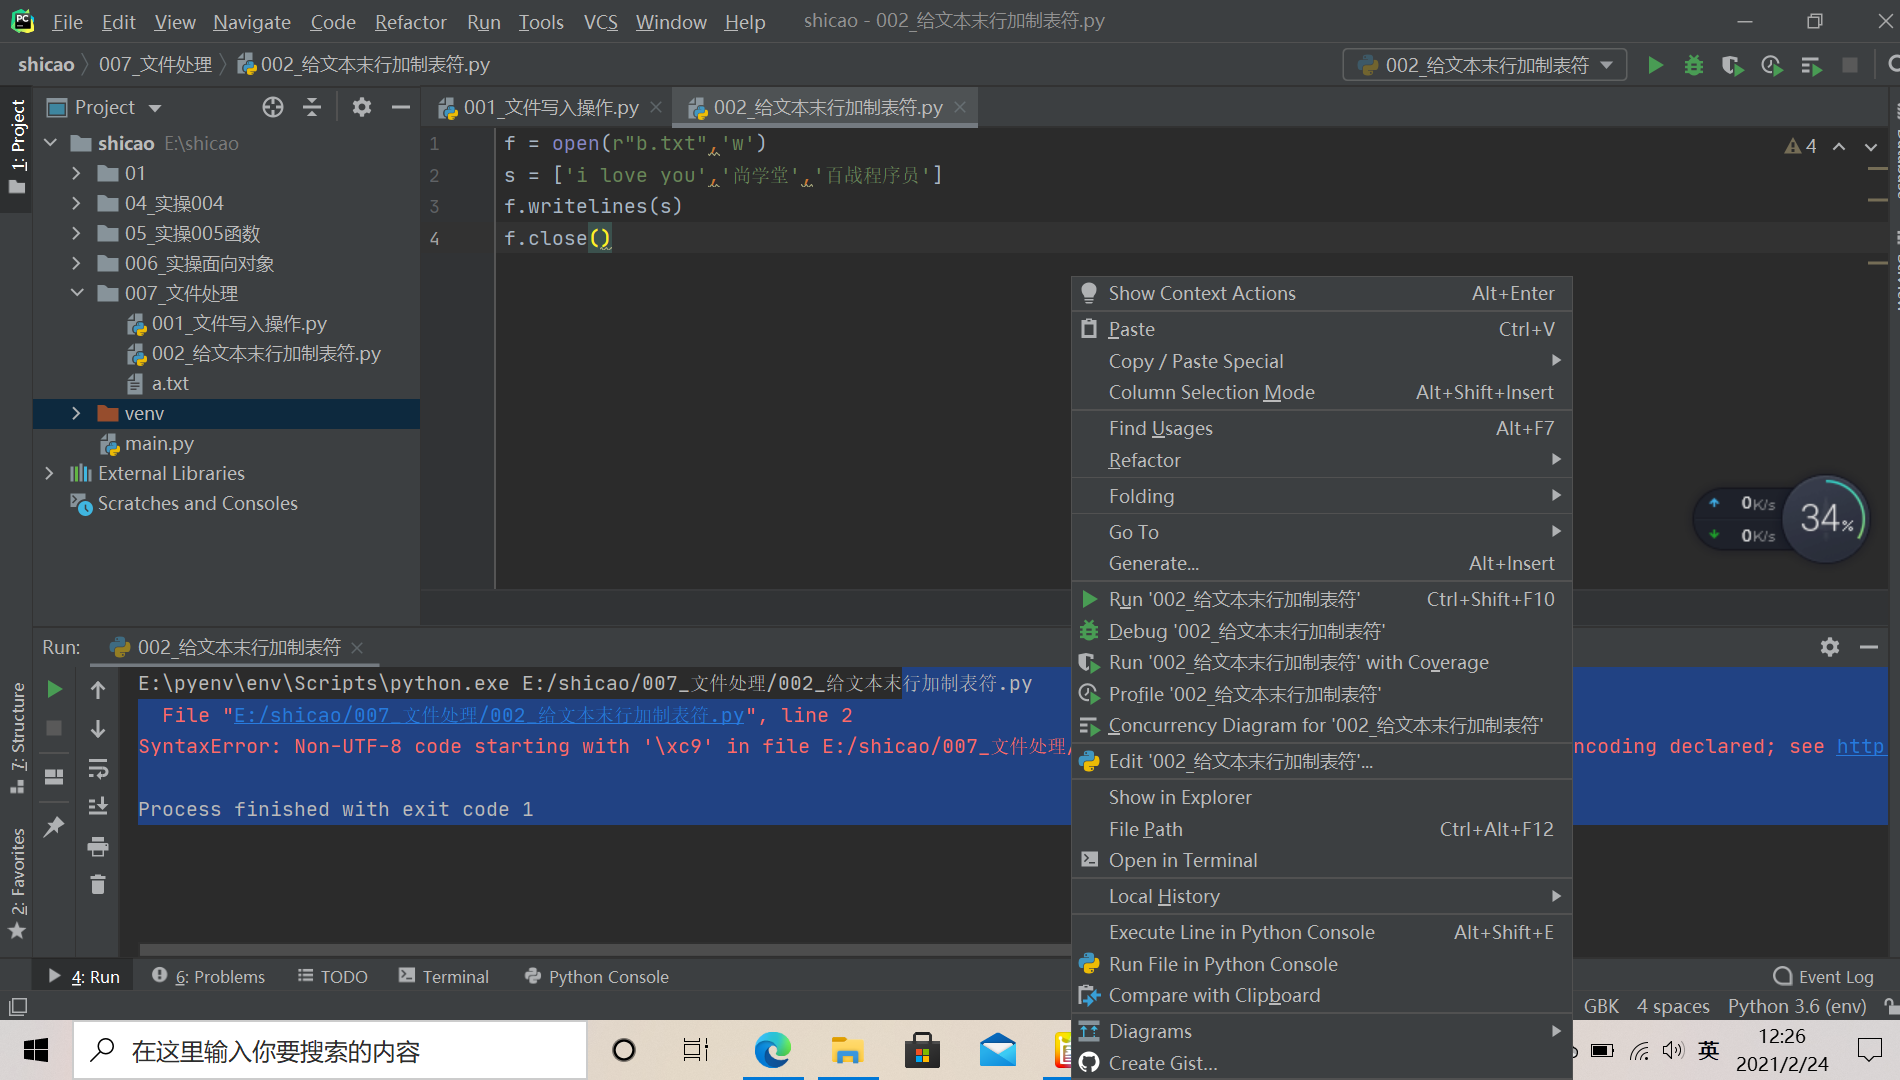Click the Debug bug icon in the top toolbar
Image resolution: width=1900 pixels, height=1080 pixels.
pyautogui.click(x=1693, y=65)
